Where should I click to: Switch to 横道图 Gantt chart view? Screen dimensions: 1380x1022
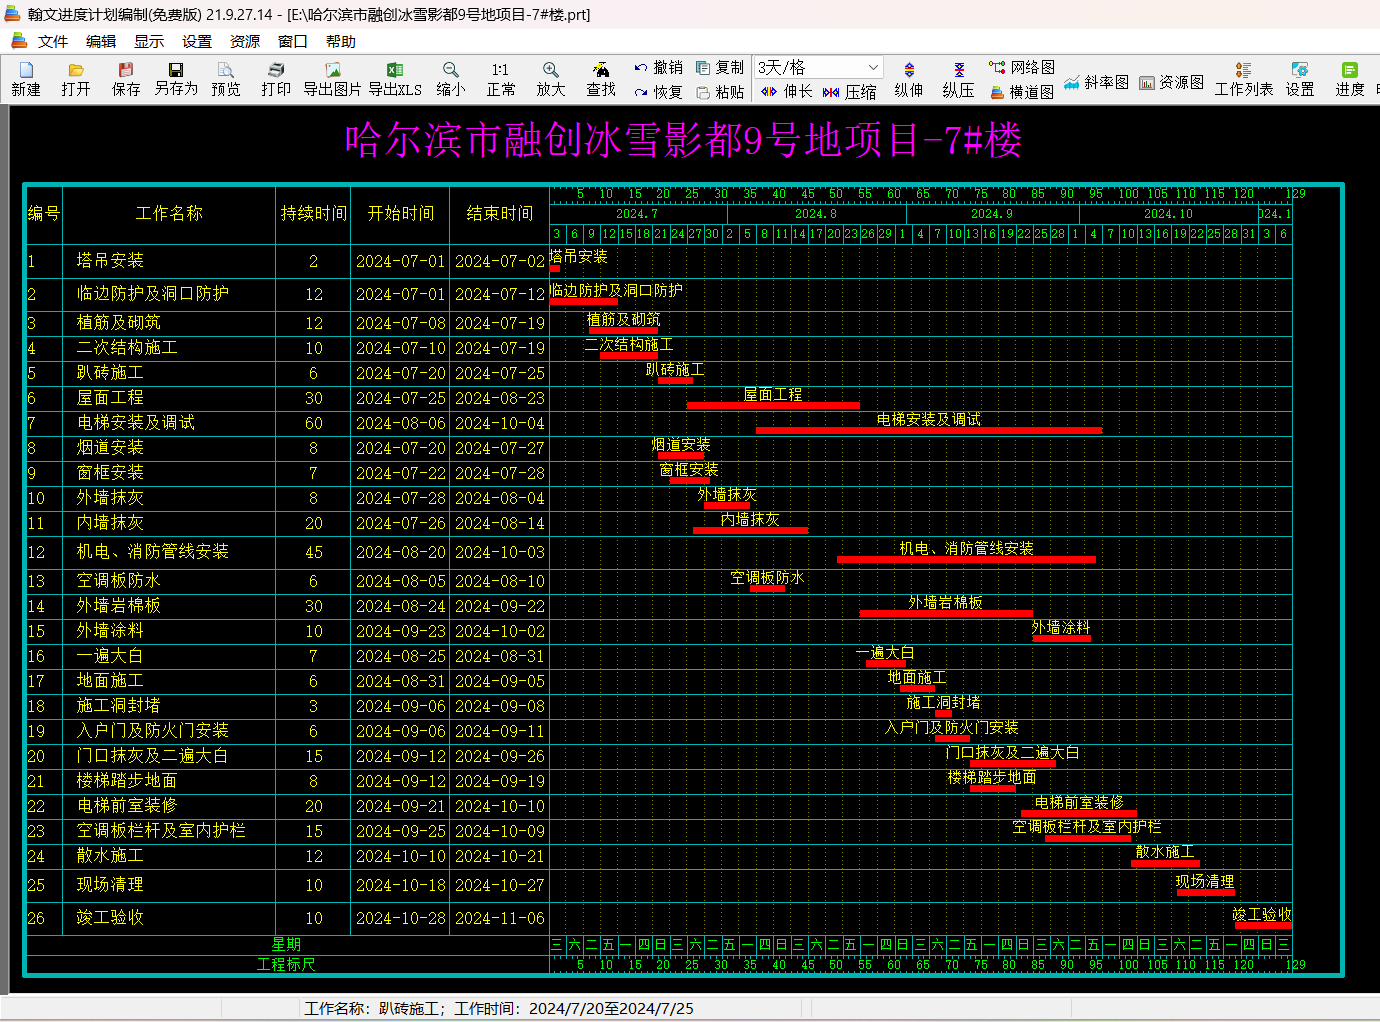tap(1022, 92)
